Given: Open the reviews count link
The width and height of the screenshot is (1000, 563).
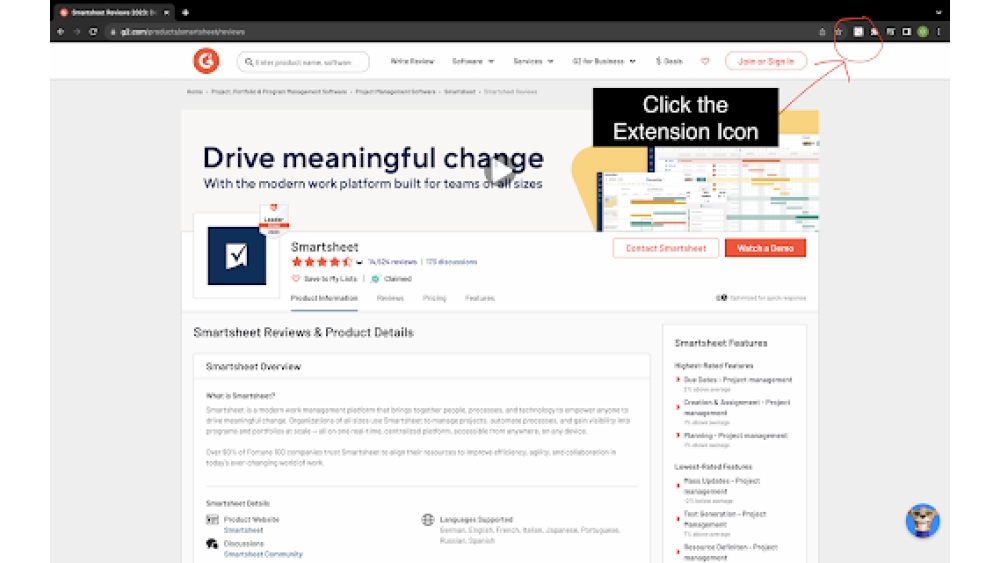Looking at the screenshot, I should tap(392, 262).
